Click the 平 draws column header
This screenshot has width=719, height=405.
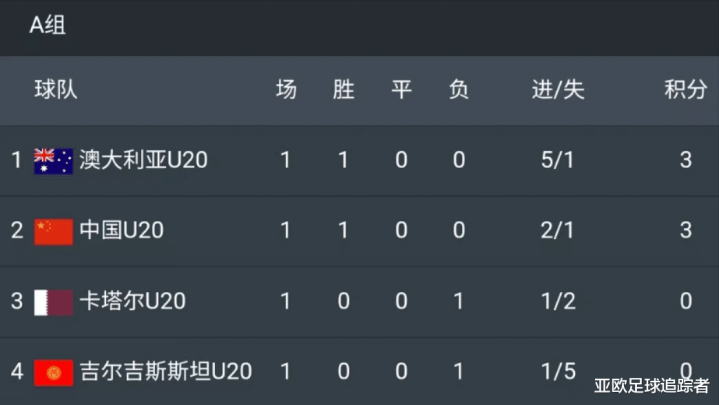(x=401, y=89)
